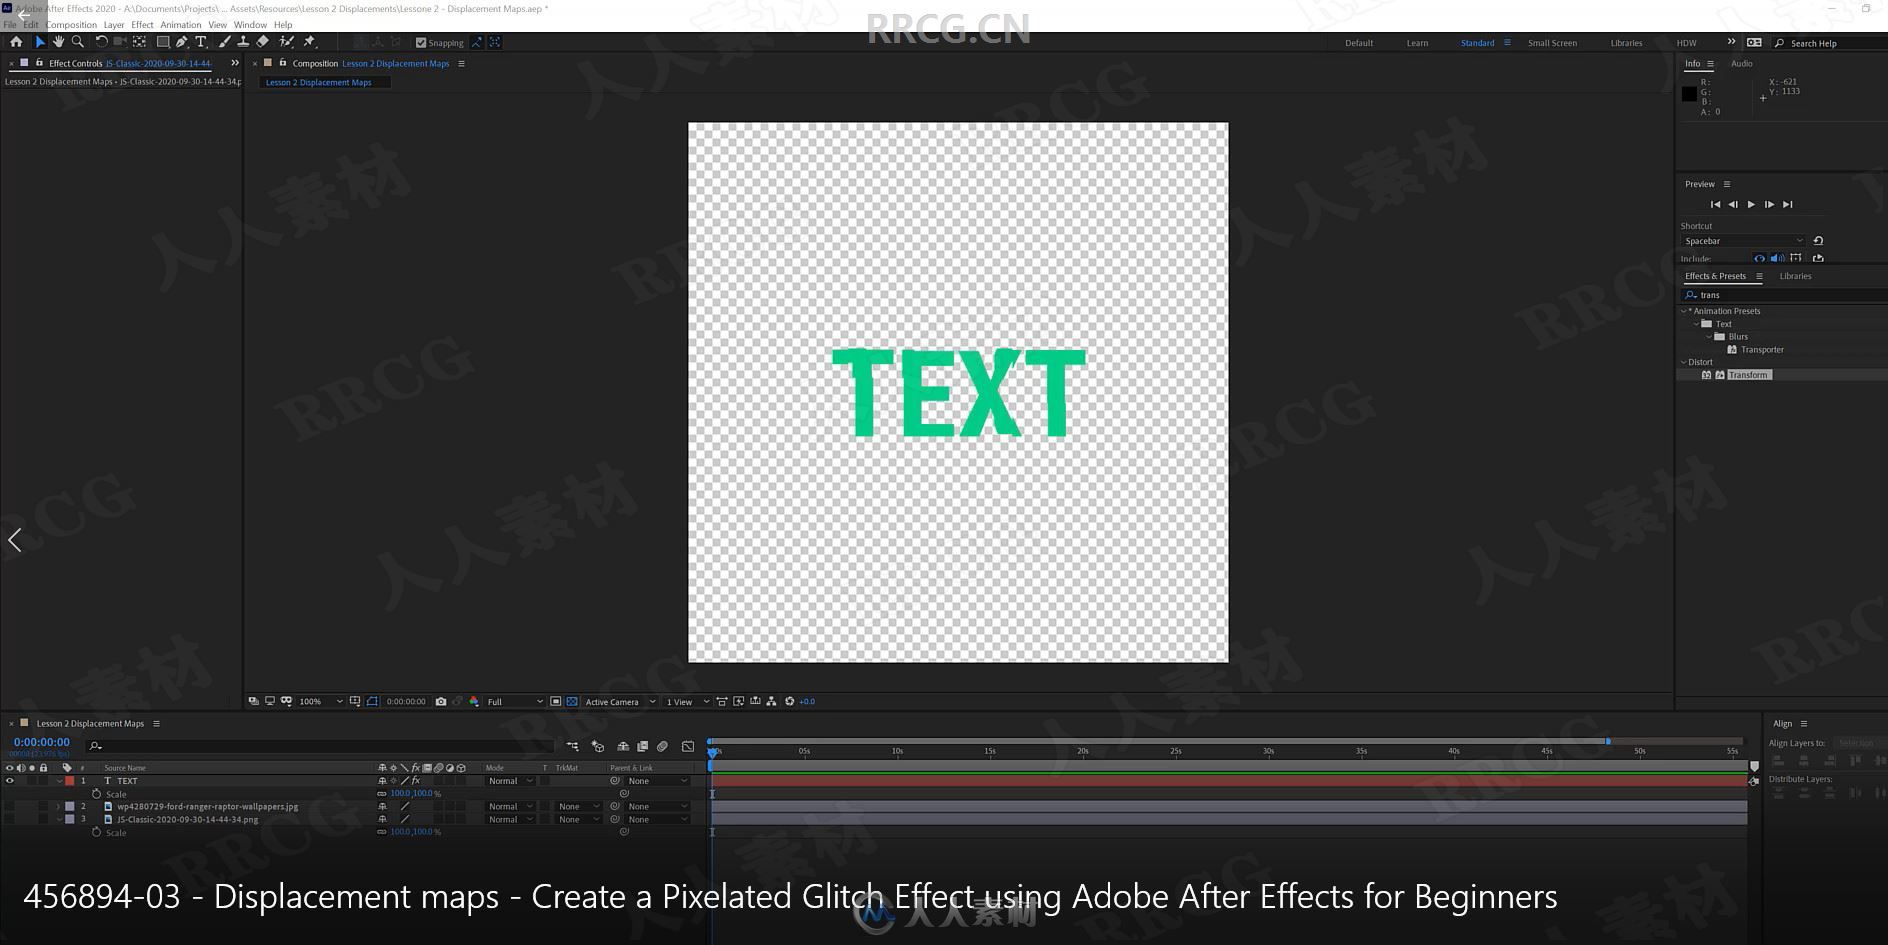Select the Pen tool
Image resolution: width=1888 pixels, height=945 pixels.
[x=181, y=42]
